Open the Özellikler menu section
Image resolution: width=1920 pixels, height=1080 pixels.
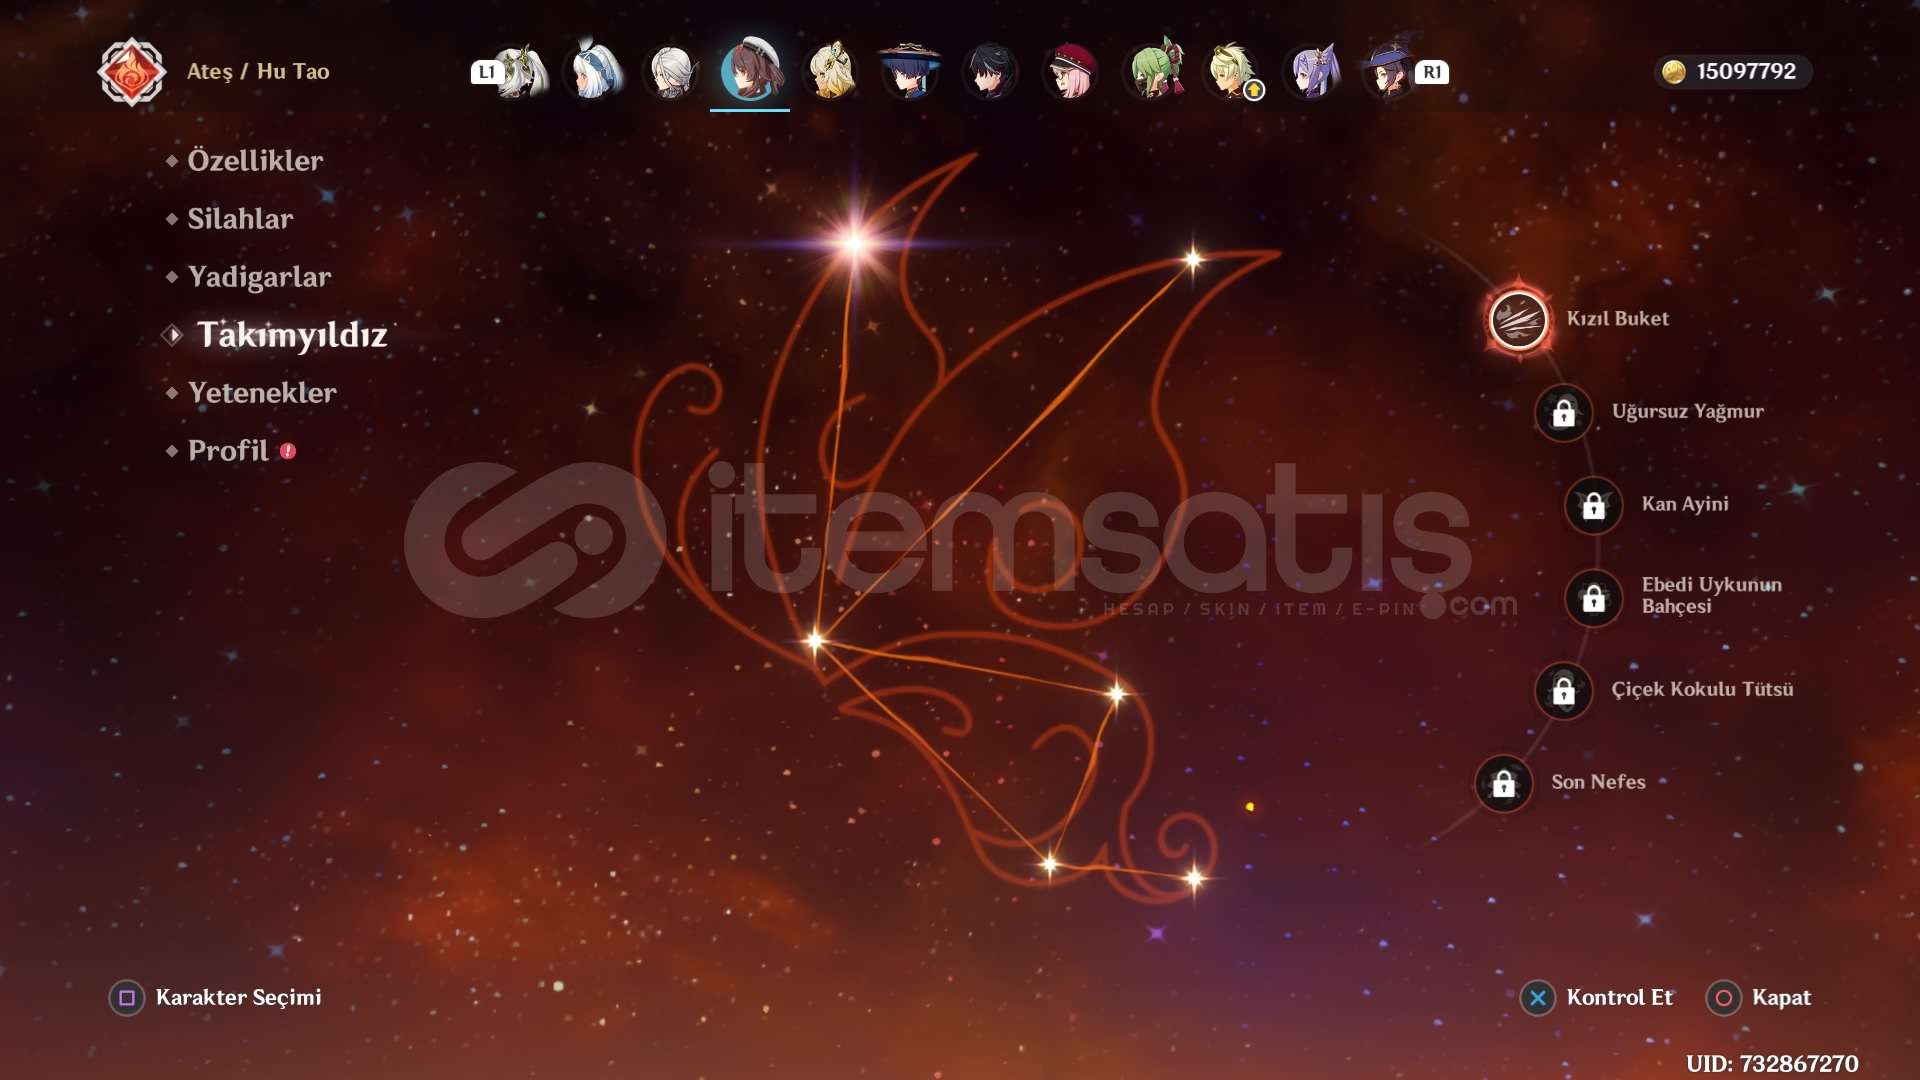point(255,161)
